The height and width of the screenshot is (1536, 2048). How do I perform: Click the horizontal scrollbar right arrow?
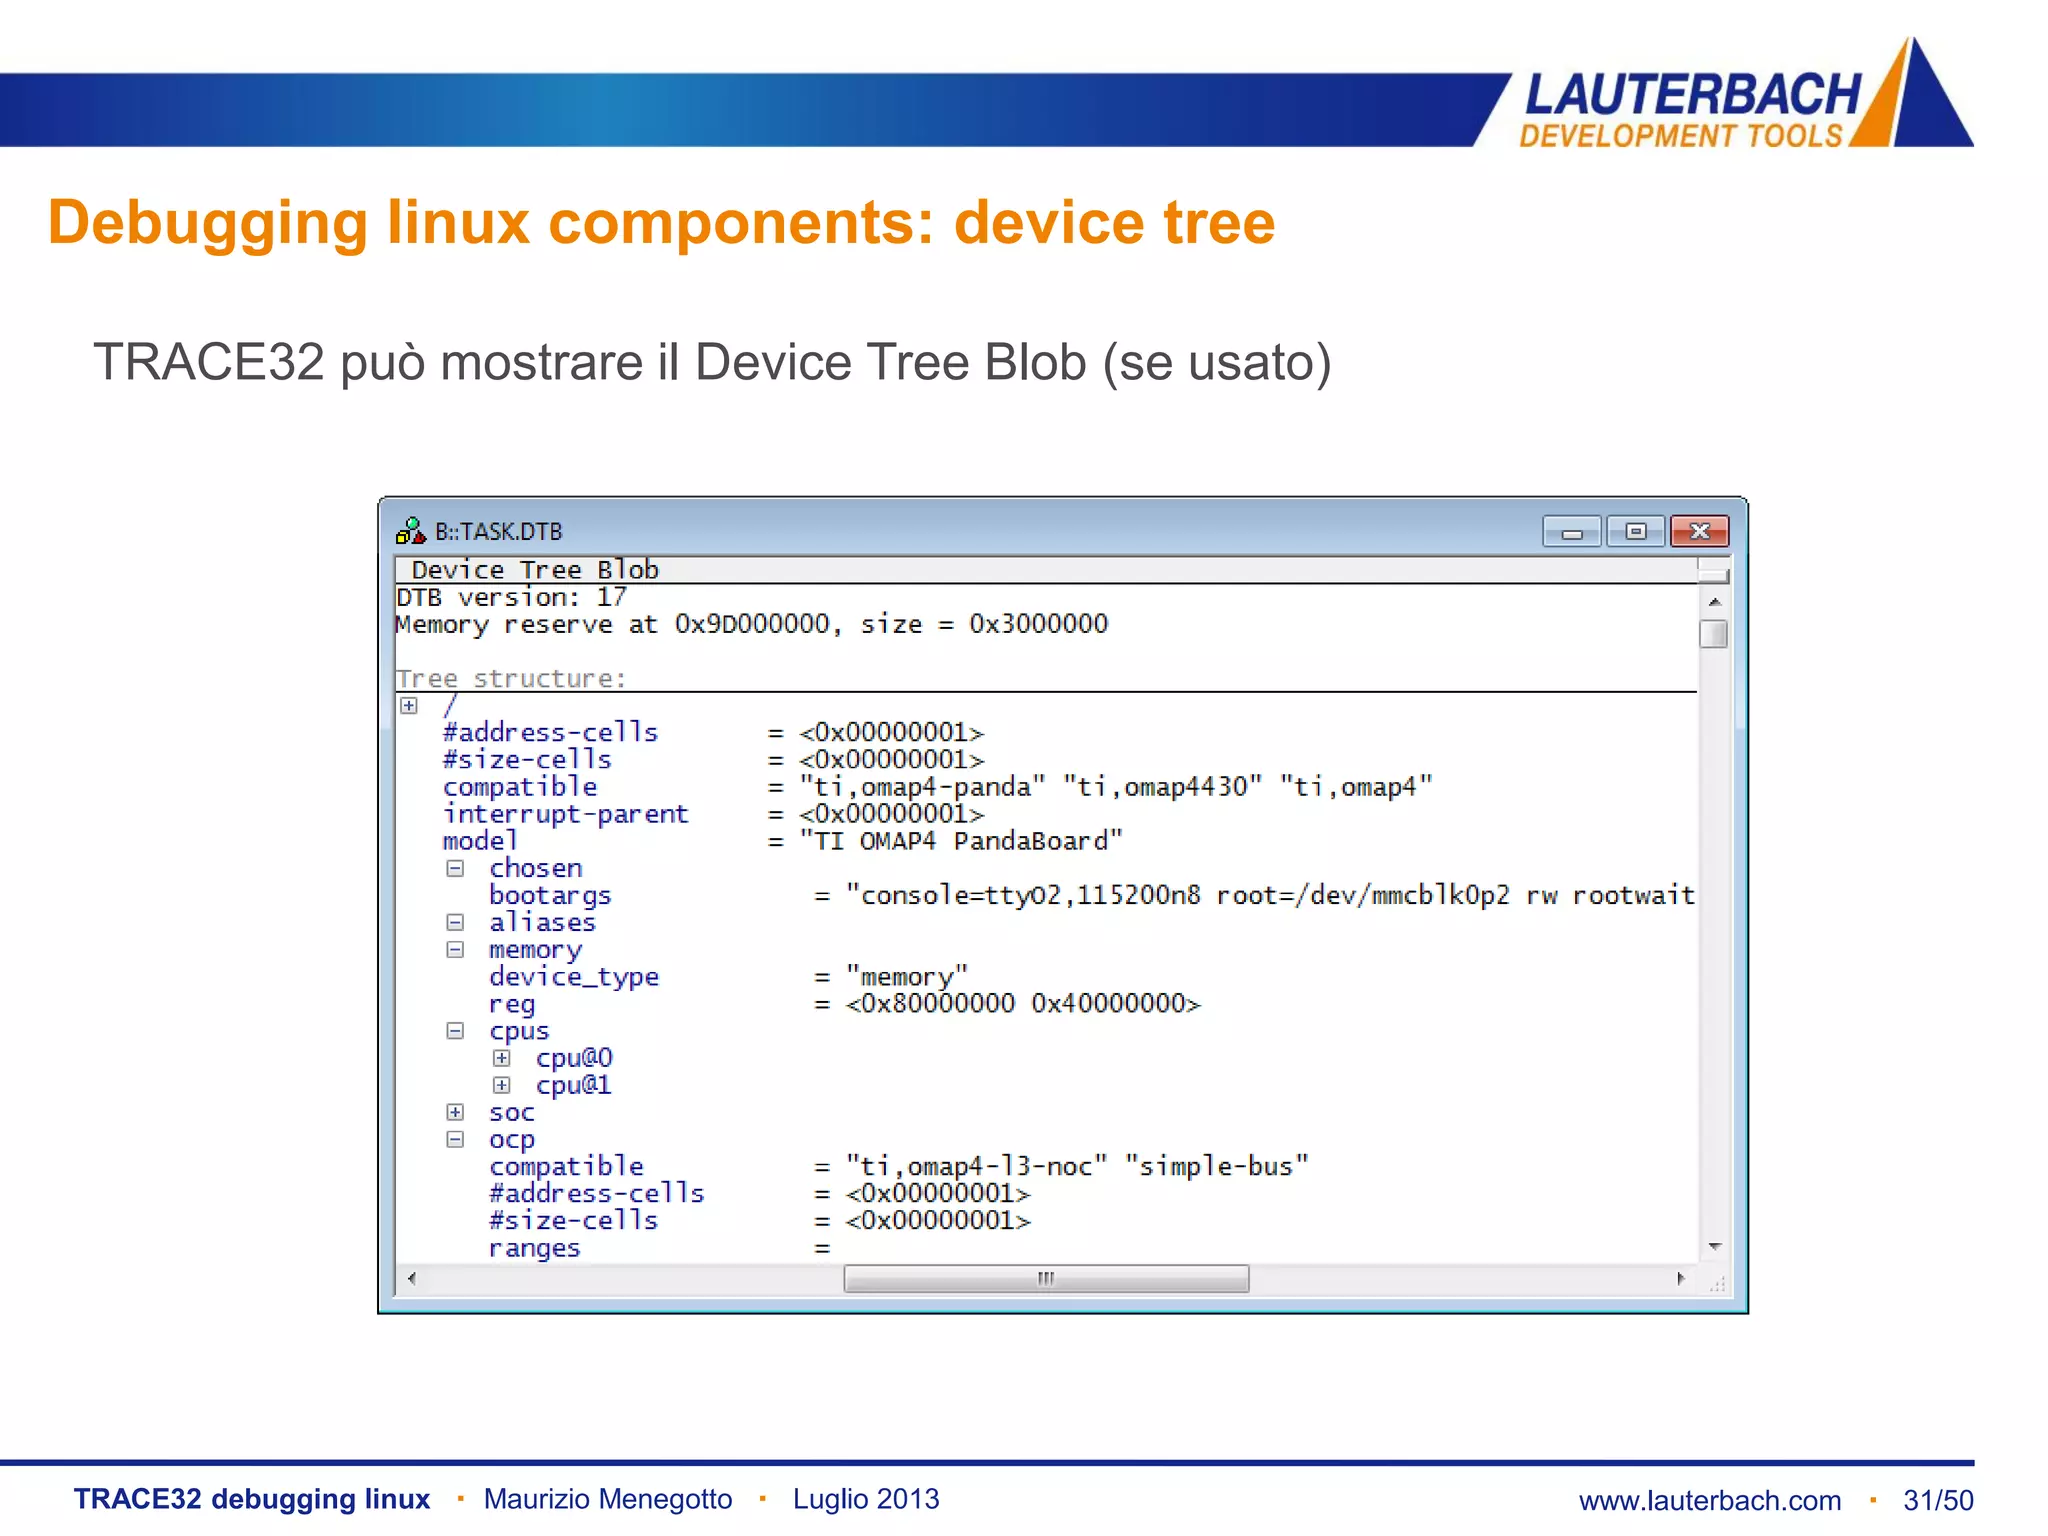point(1681,1279)
